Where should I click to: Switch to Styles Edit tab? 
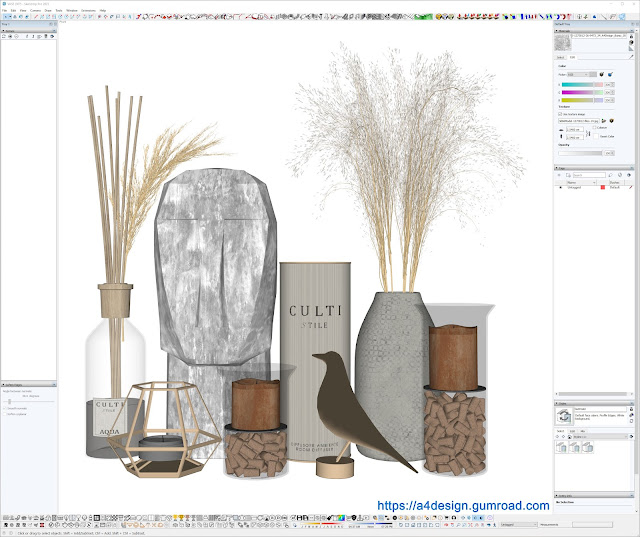(572, 431)
